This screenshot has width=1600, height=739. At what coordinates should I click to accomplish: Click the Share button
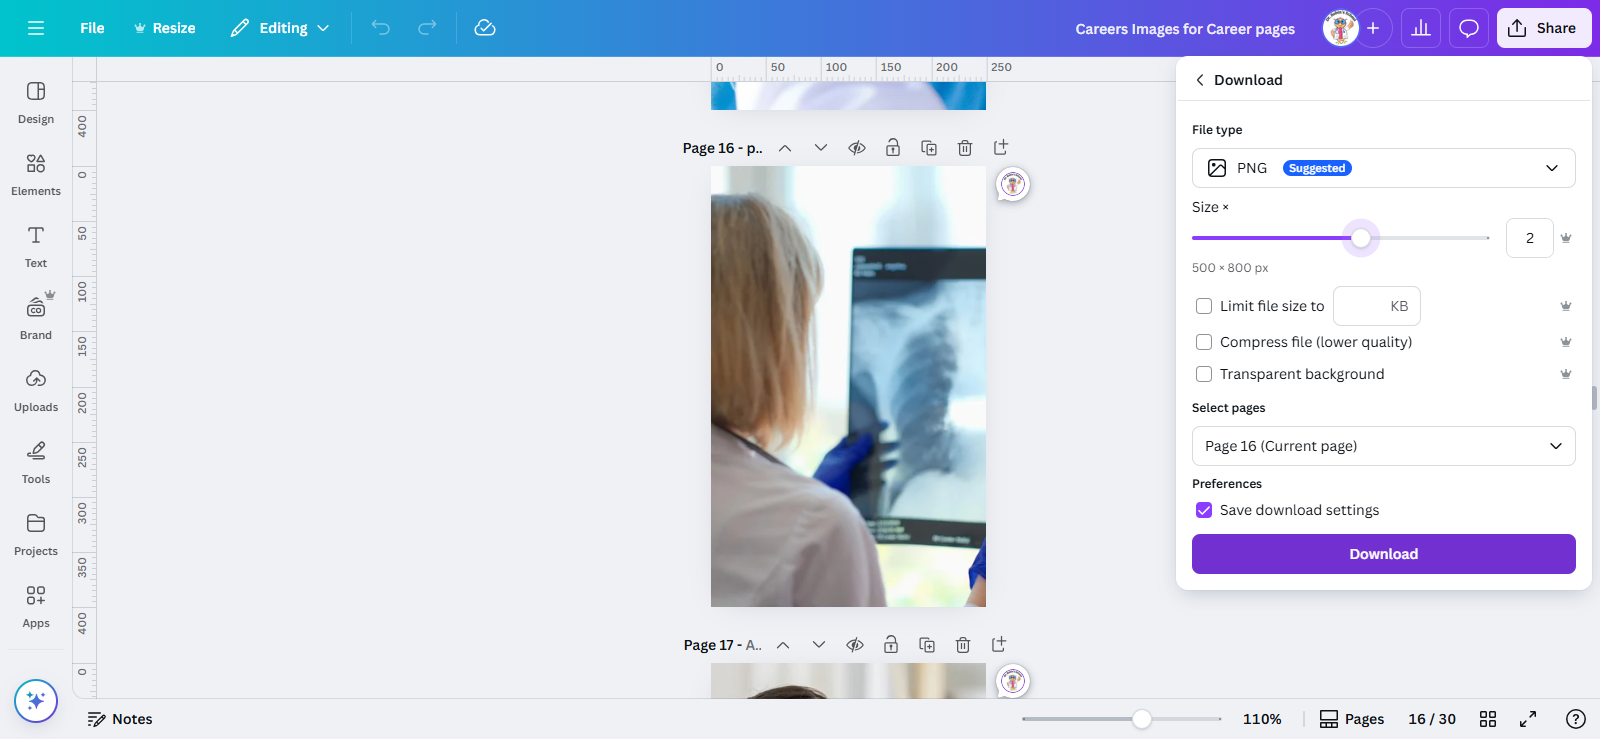tap(1544, 28)
